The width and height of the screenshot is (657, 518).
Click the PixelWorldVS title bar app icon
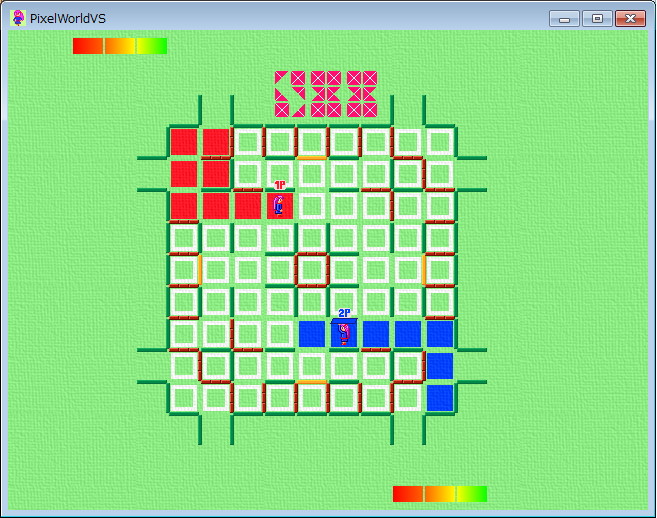click(18, 18)
